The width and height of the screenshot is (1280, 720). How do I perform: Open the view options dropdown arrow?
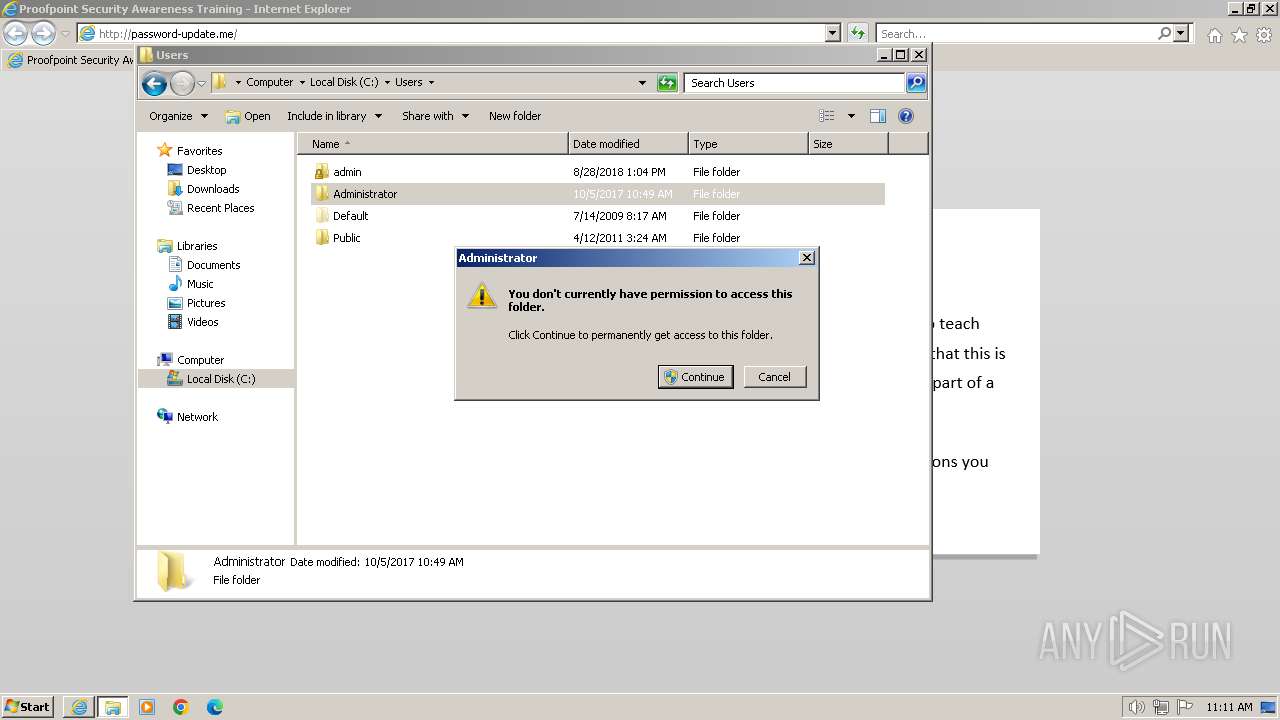click(851, 116)
